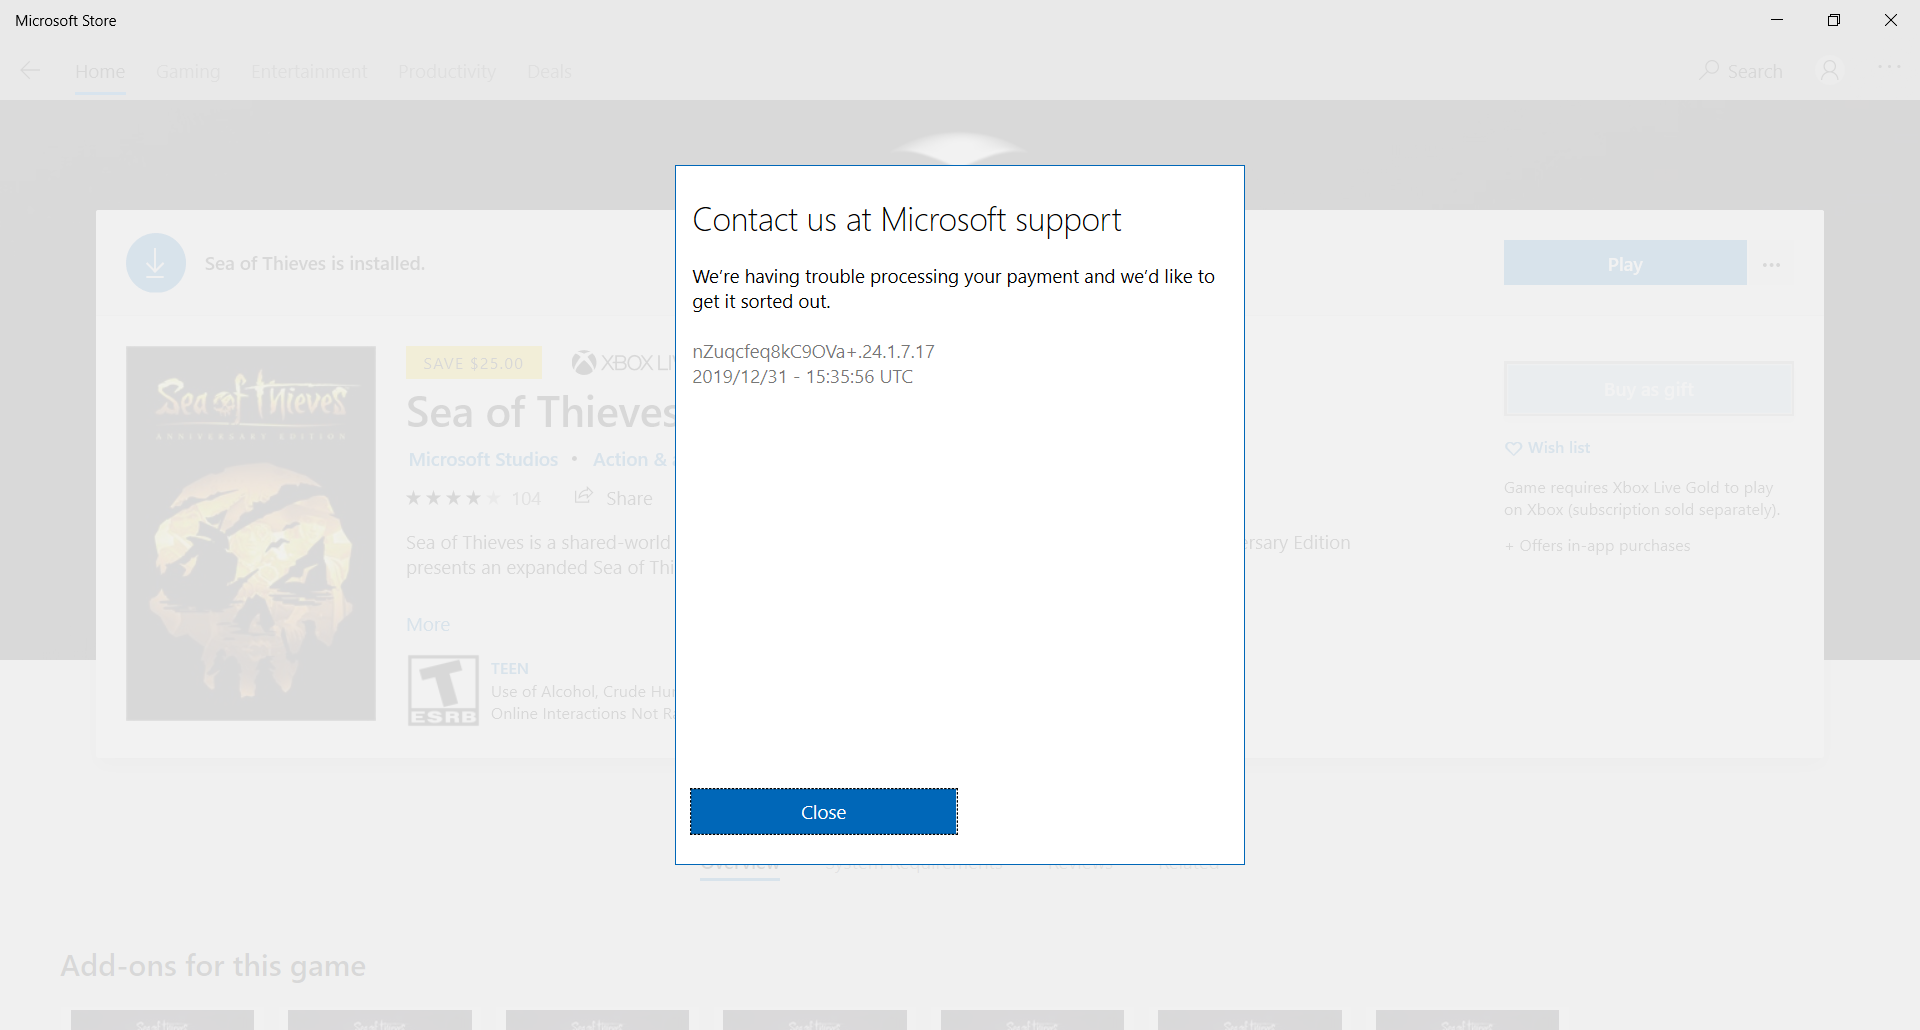Image resolution: width=1920 pixels, height=1030 pixels.
Task: Click the Add-ons for this game heading
Action: [213, 965]
